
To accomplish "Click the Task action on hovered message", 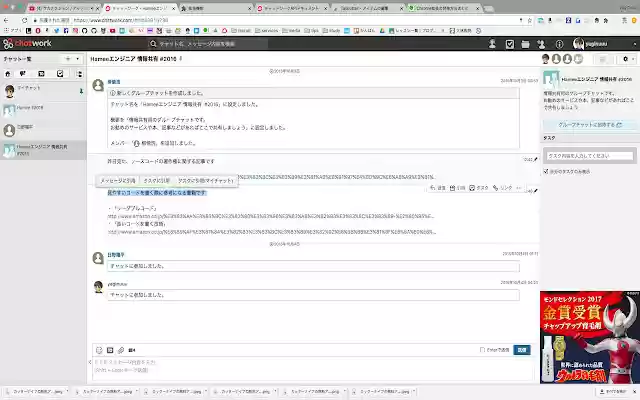I will point(479,188).
